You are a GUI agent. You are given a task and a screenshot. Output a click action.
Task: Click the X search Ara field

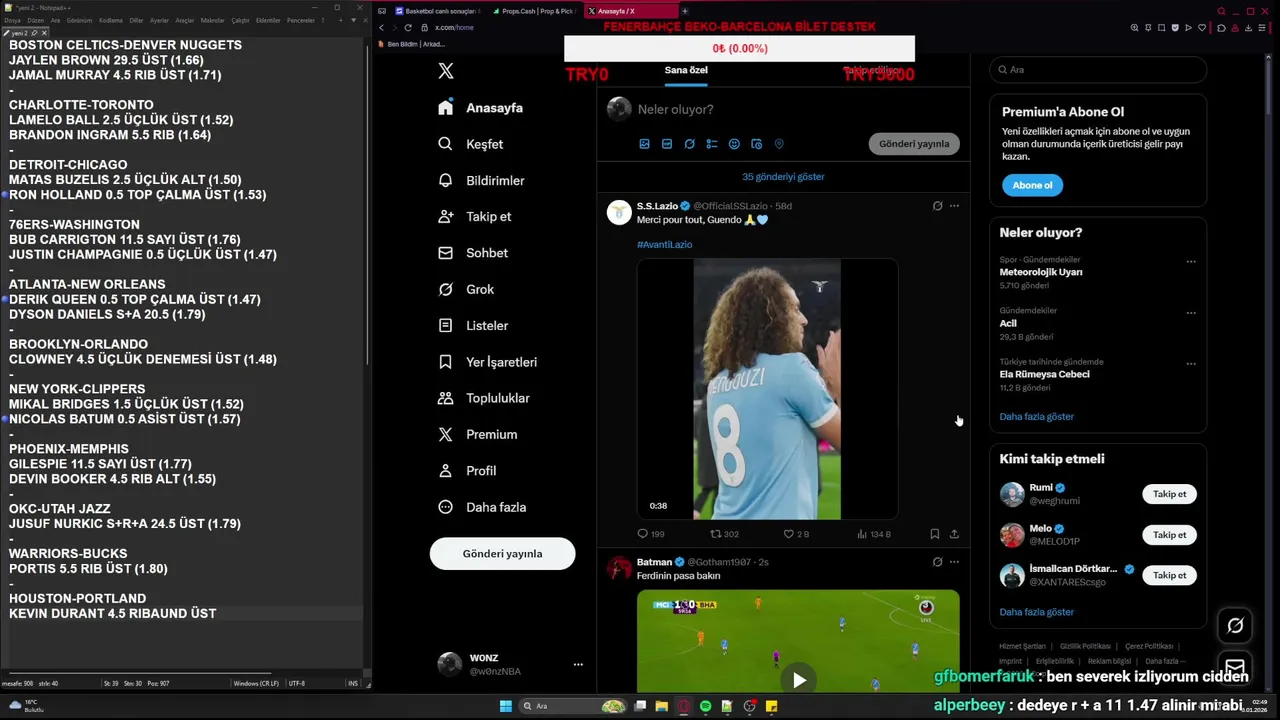point(1098,70)
